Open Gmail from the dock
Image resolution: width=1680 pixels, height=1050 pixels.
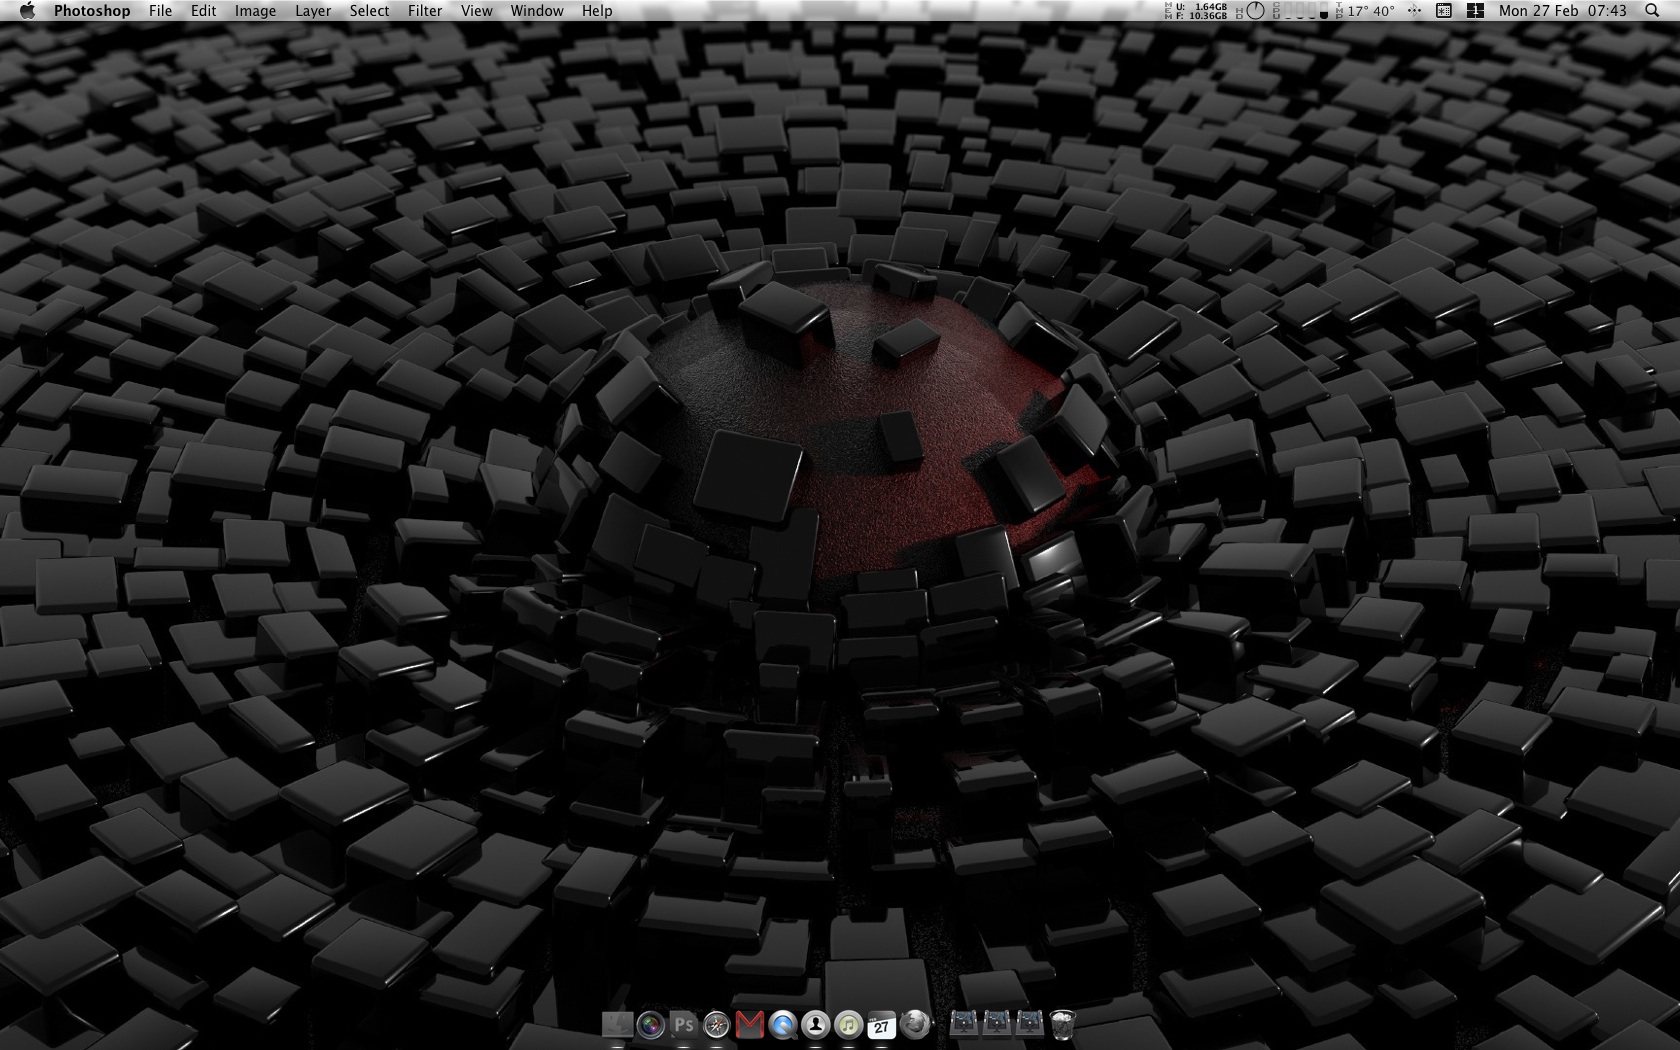(x=749, y=1024)
